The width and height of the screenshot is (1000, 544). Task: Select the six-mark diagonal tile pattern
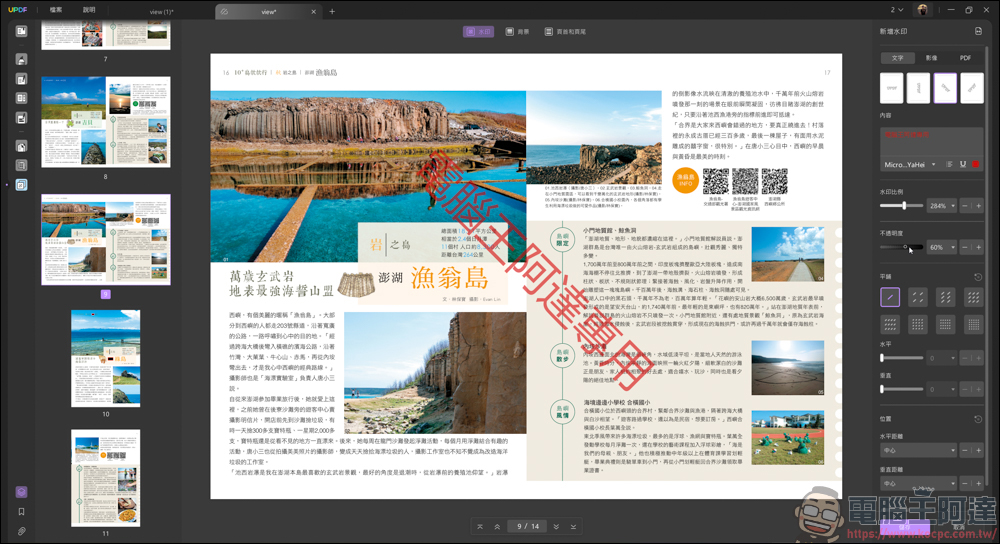pos(945,297)
